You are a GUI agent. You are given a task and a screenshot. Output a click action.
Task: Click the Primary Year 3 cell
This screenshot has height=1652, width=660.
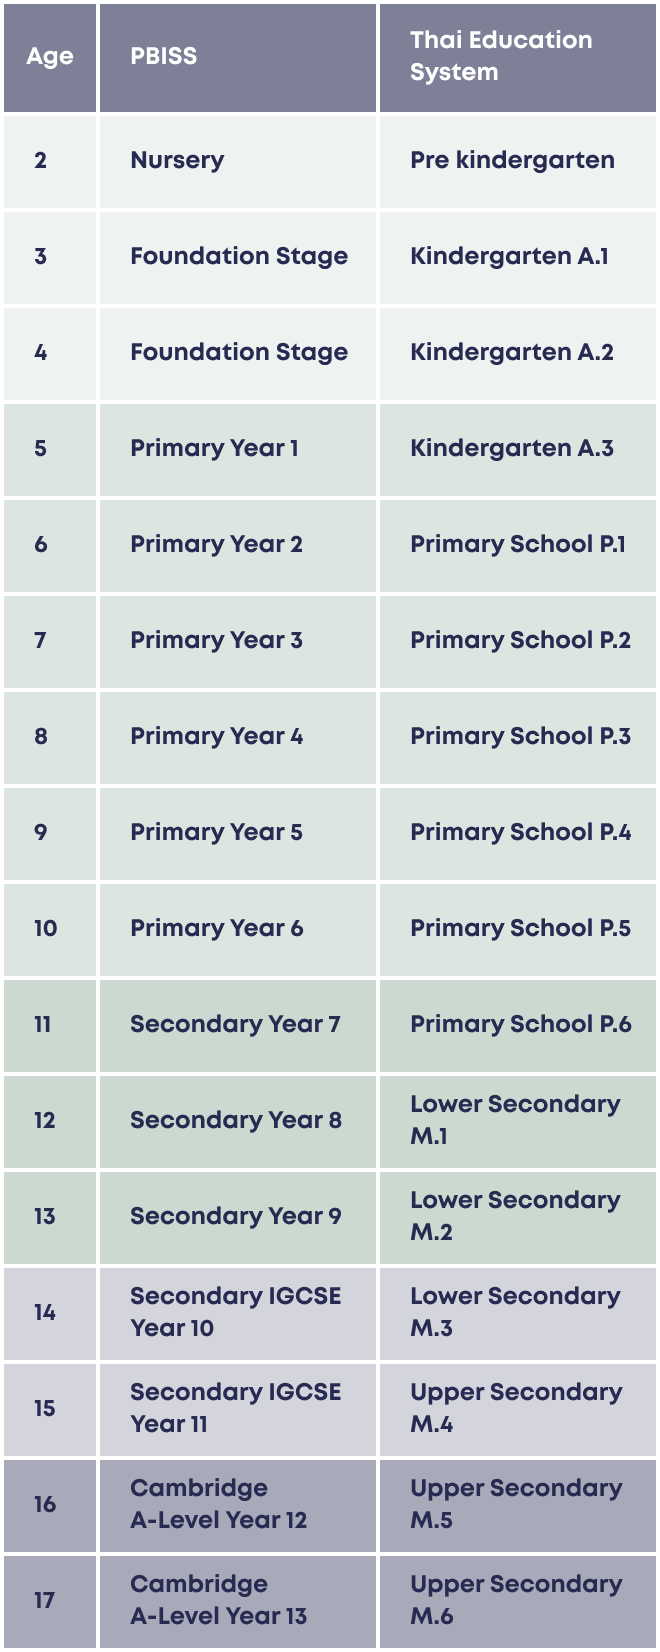tap(216, 641)
